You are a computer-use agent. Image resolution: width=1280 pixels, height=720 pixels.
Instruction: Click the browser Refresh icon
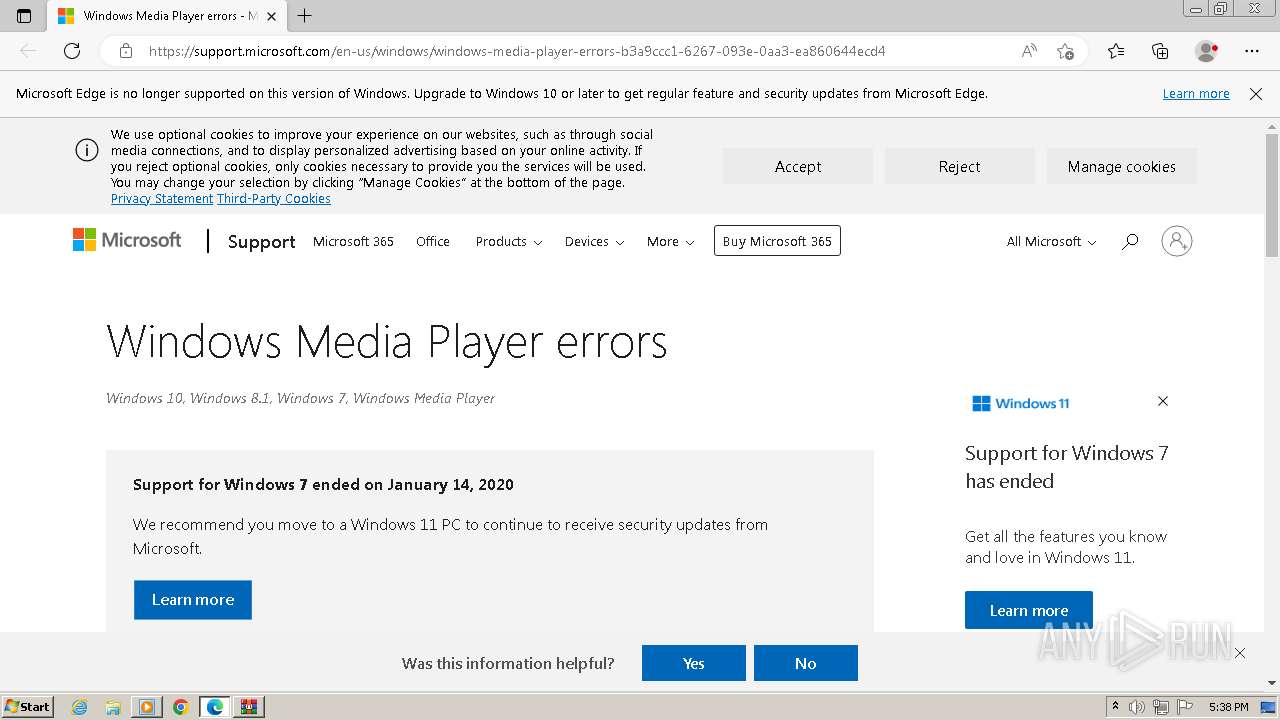[x=72, y=51]
